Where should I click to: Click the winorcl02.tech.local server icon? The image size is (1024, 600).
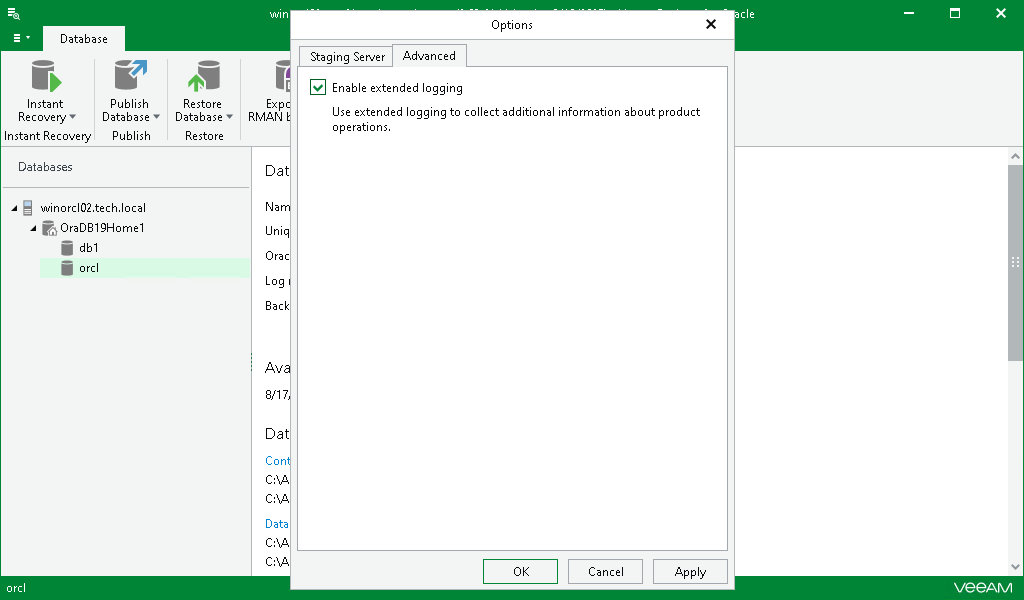[27, 207]
